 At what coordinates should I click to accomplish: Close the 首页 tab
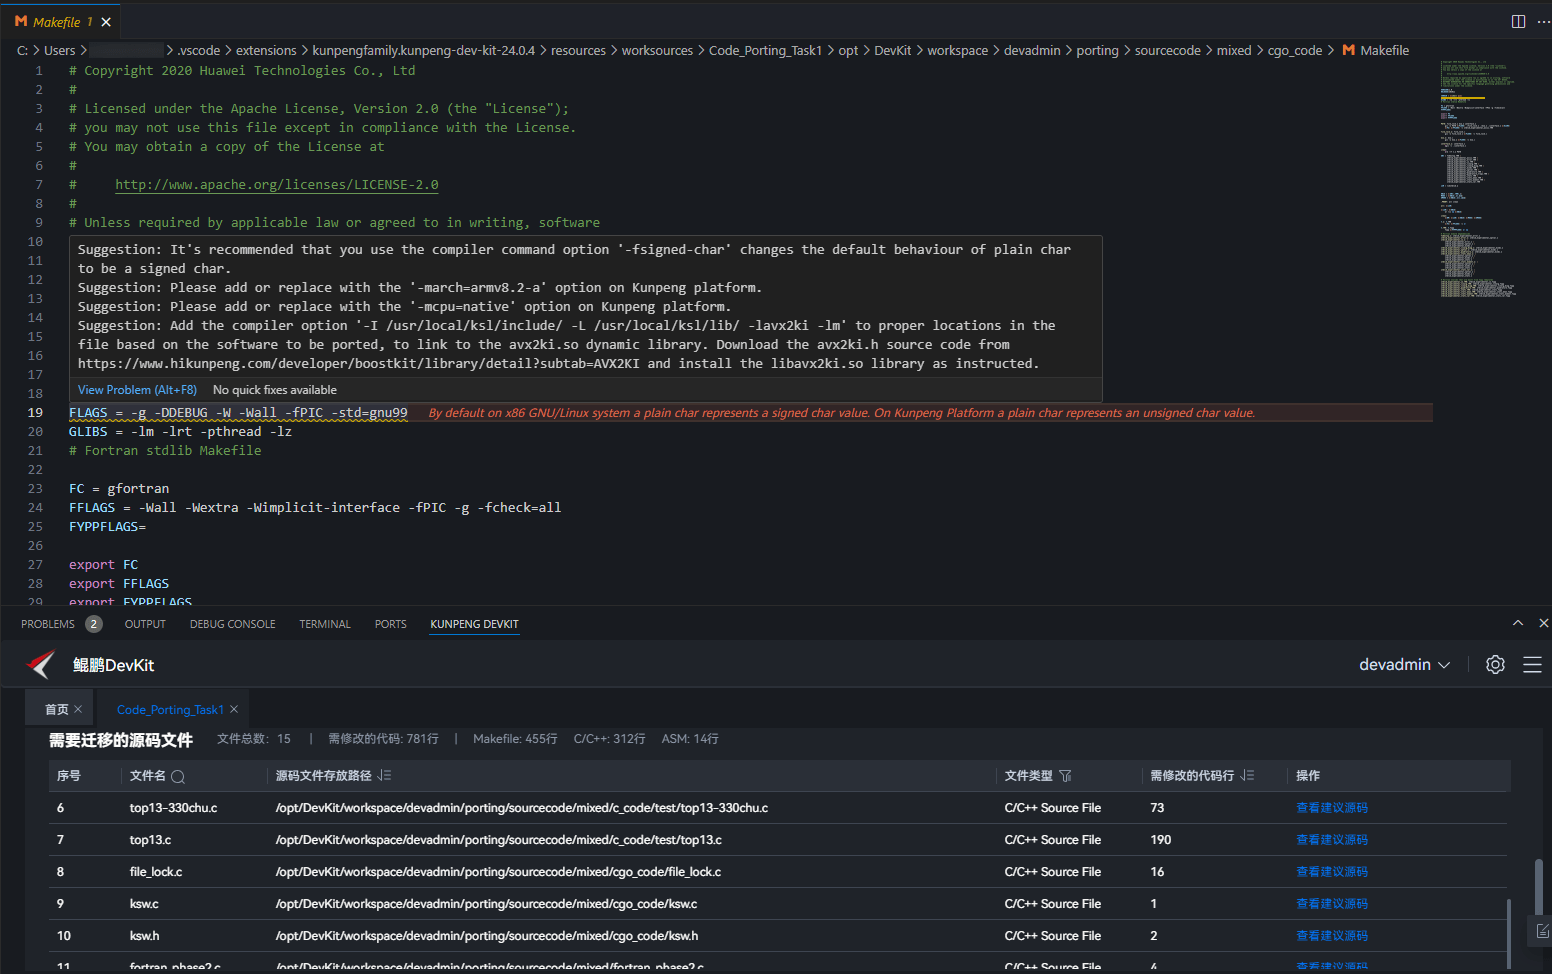click(x=78, y=709)
